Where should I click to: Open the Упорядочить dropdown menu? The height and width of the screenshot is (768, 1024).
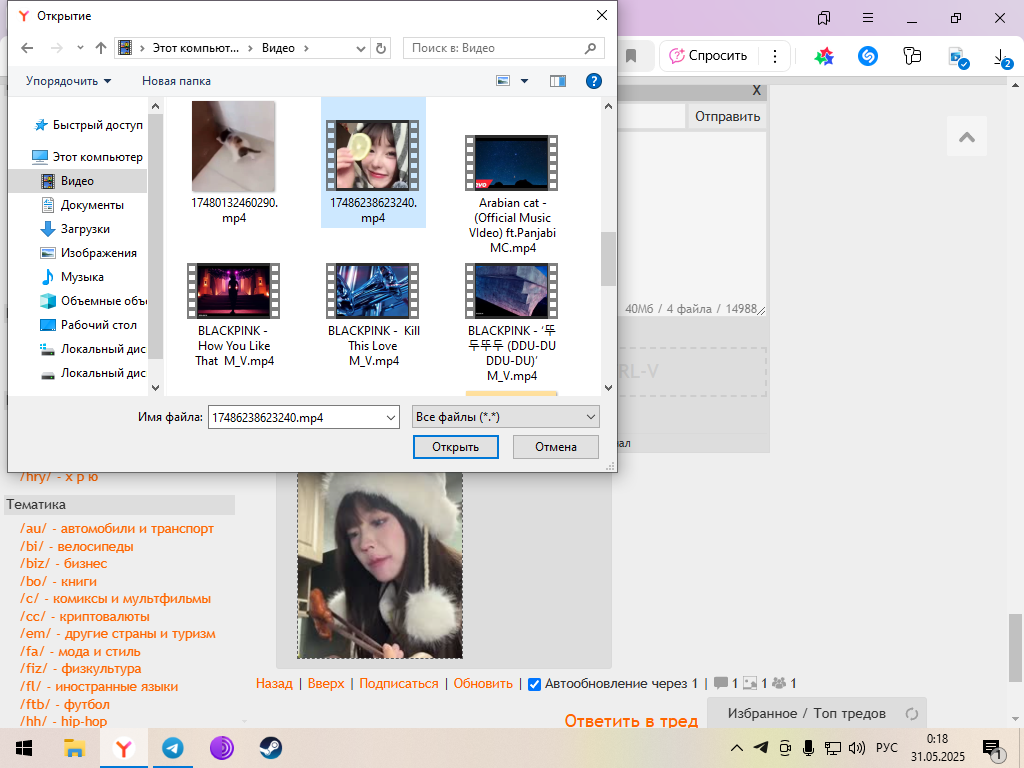point(68,81)
